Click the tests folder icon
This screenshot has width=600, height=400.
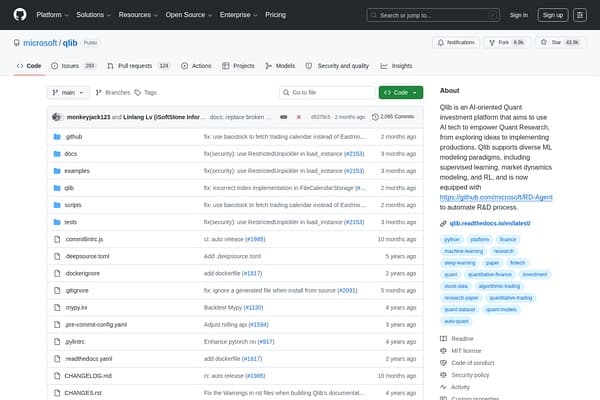57,222
